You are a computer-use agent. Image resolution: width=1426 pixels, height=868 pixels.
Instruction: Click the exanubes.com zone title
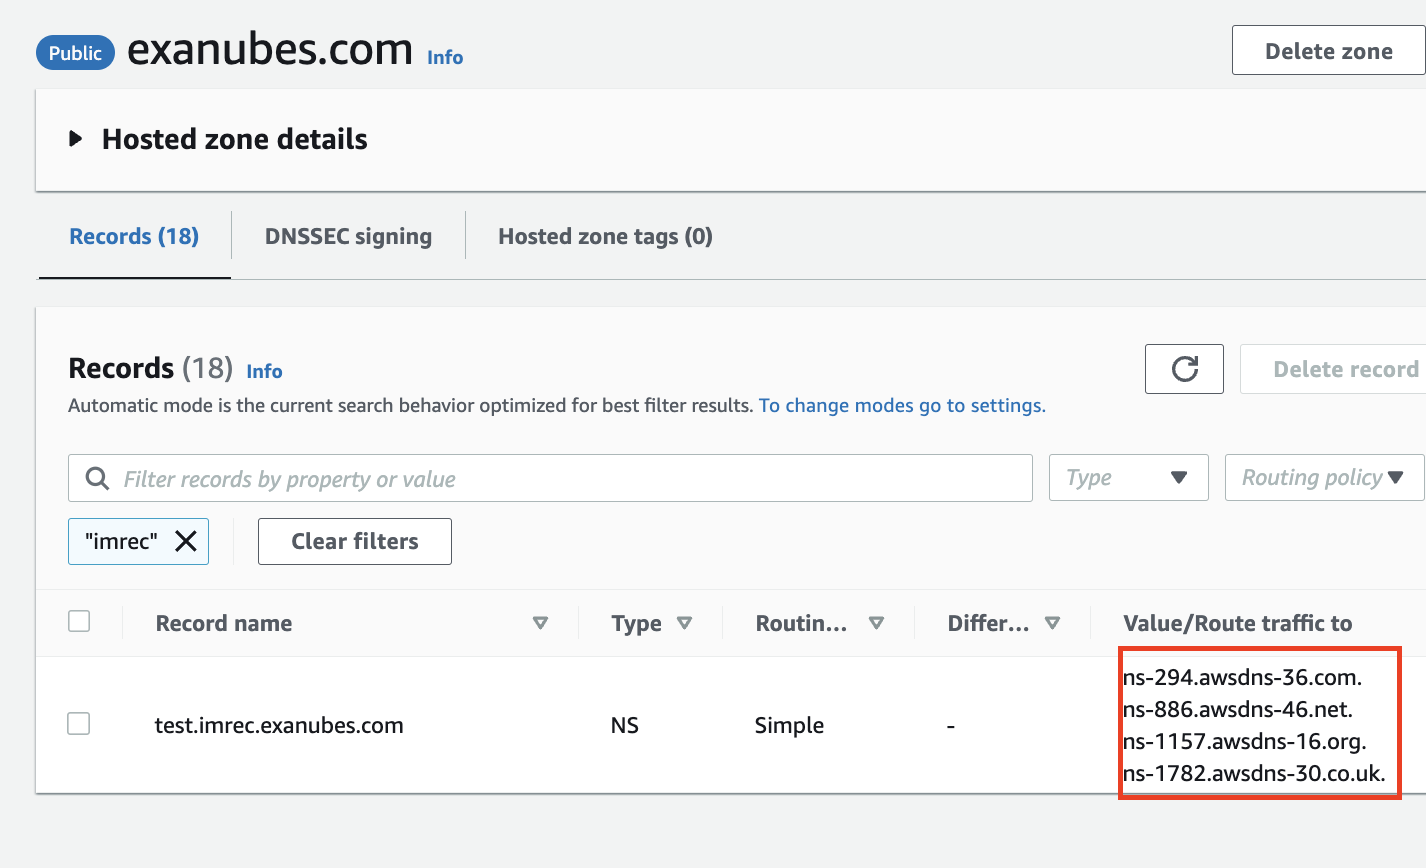coord(270,49)
